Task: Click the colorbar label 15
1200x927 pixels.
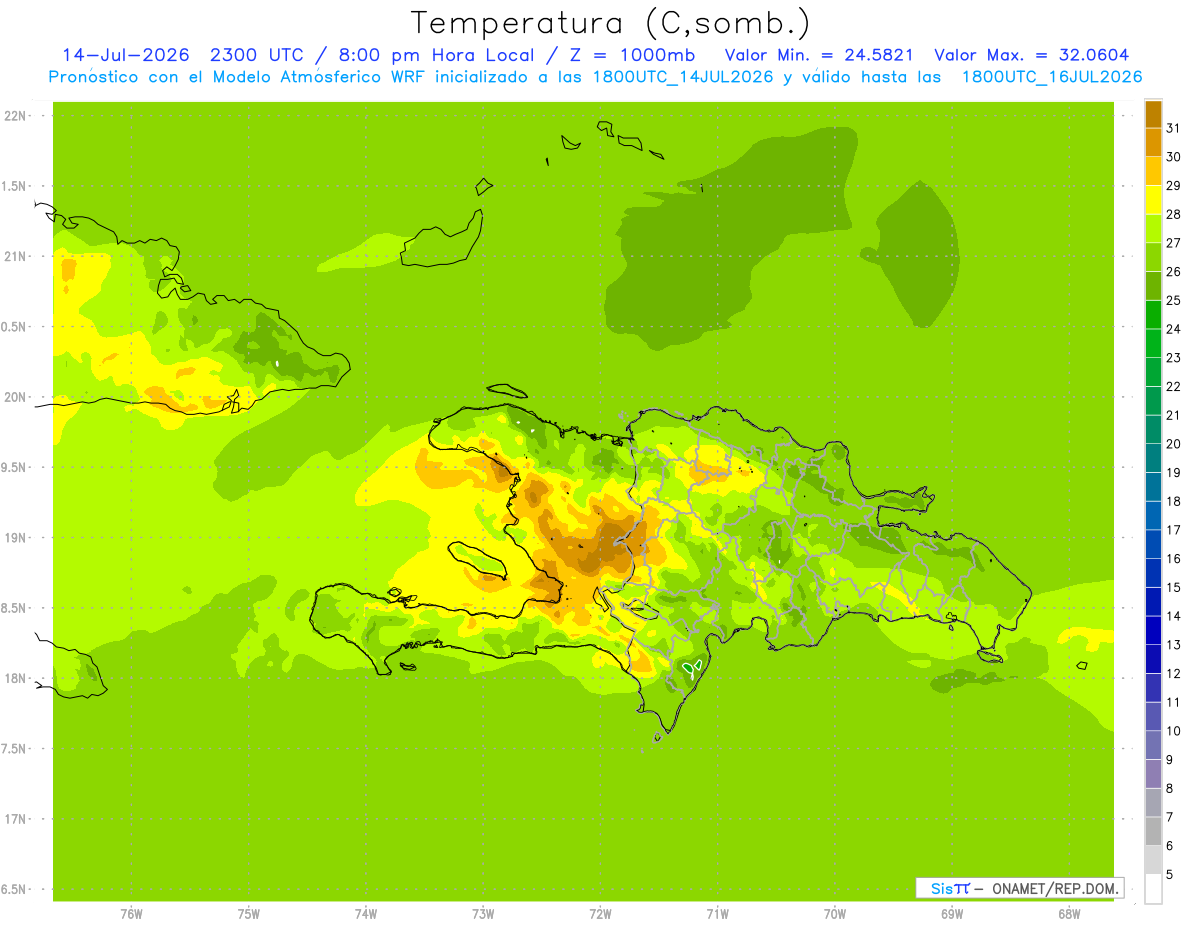Action: 1174,587
